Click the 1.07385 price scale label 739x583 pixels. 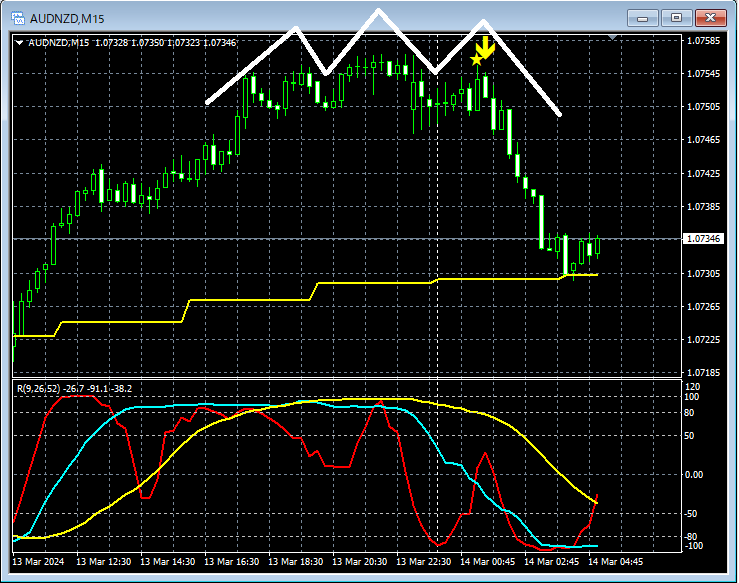click(x=704, y=207)
